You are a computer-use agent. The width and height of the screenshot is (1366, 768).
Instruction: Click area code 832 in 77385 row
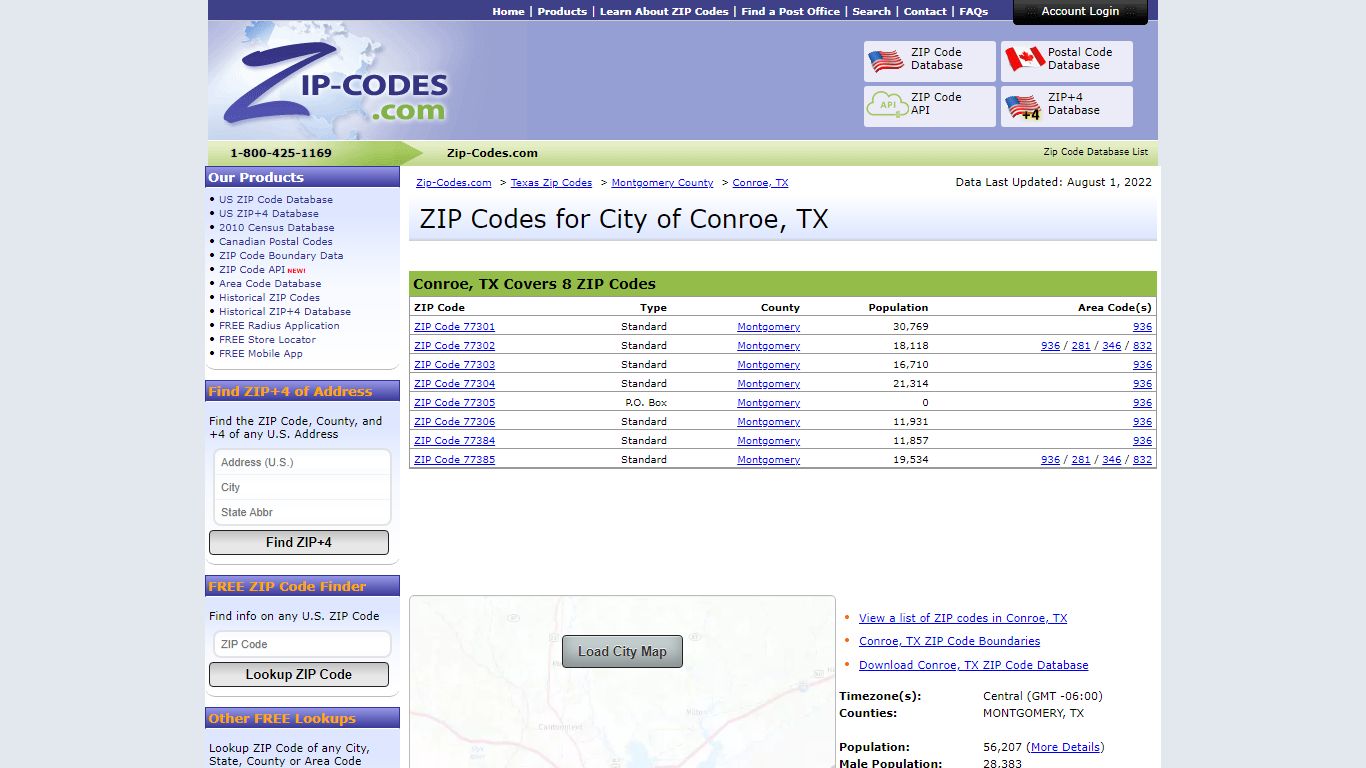(1142, 460)
